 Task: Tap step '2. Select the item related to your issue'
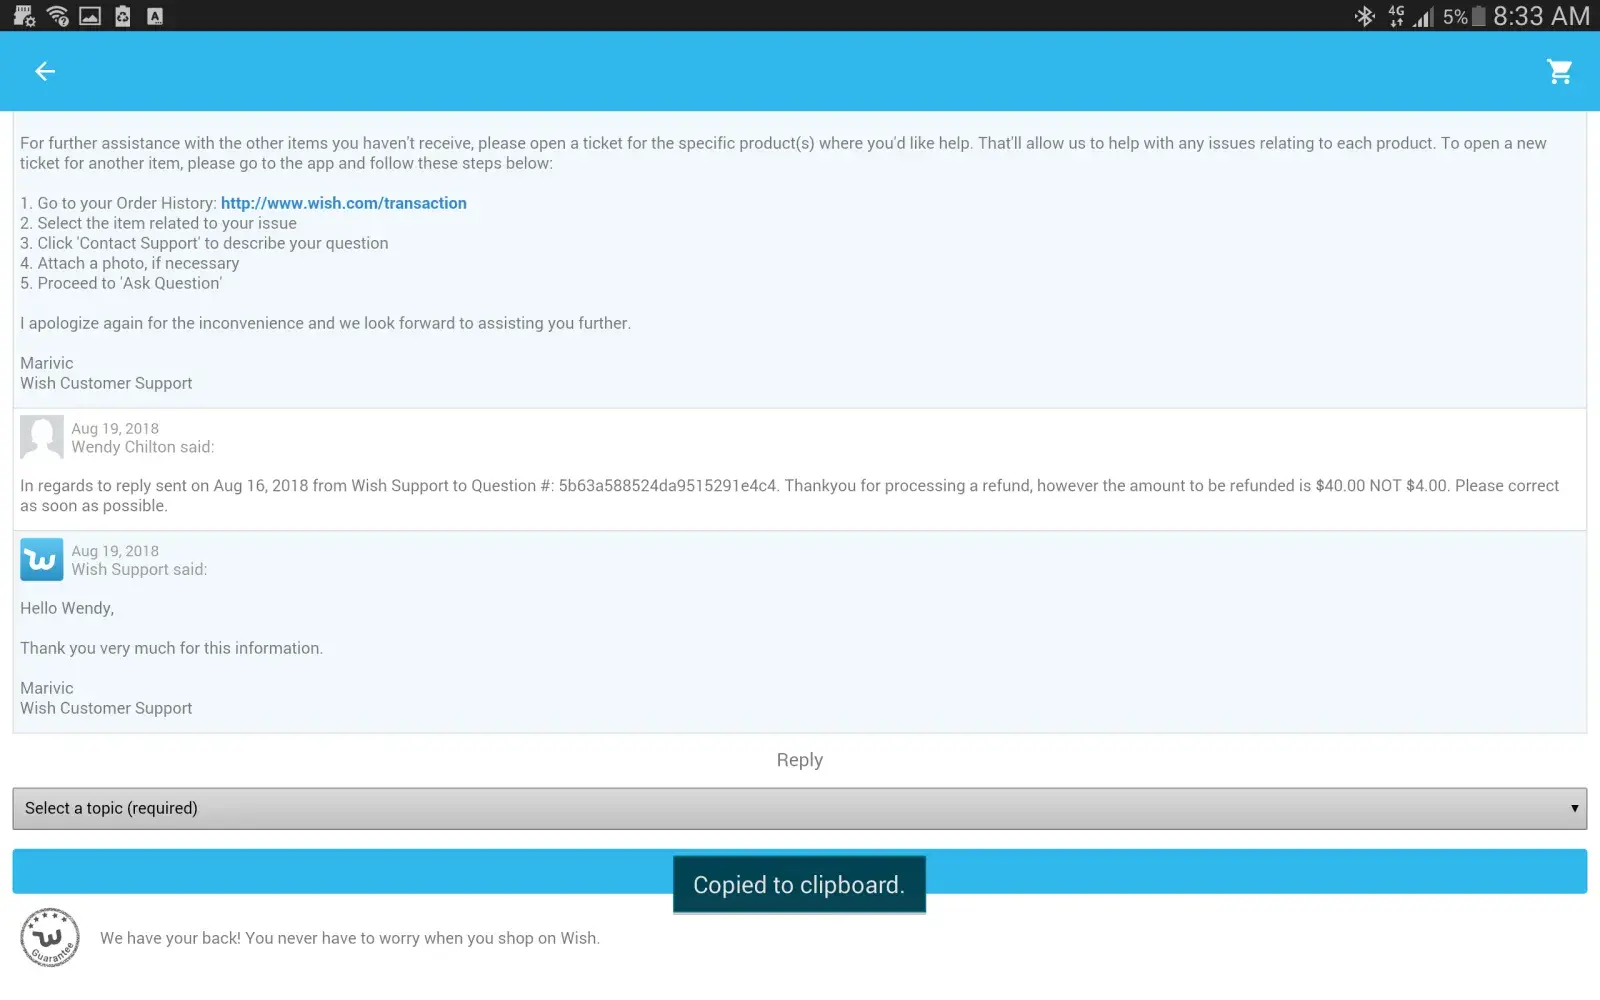(x=158, y=223)
